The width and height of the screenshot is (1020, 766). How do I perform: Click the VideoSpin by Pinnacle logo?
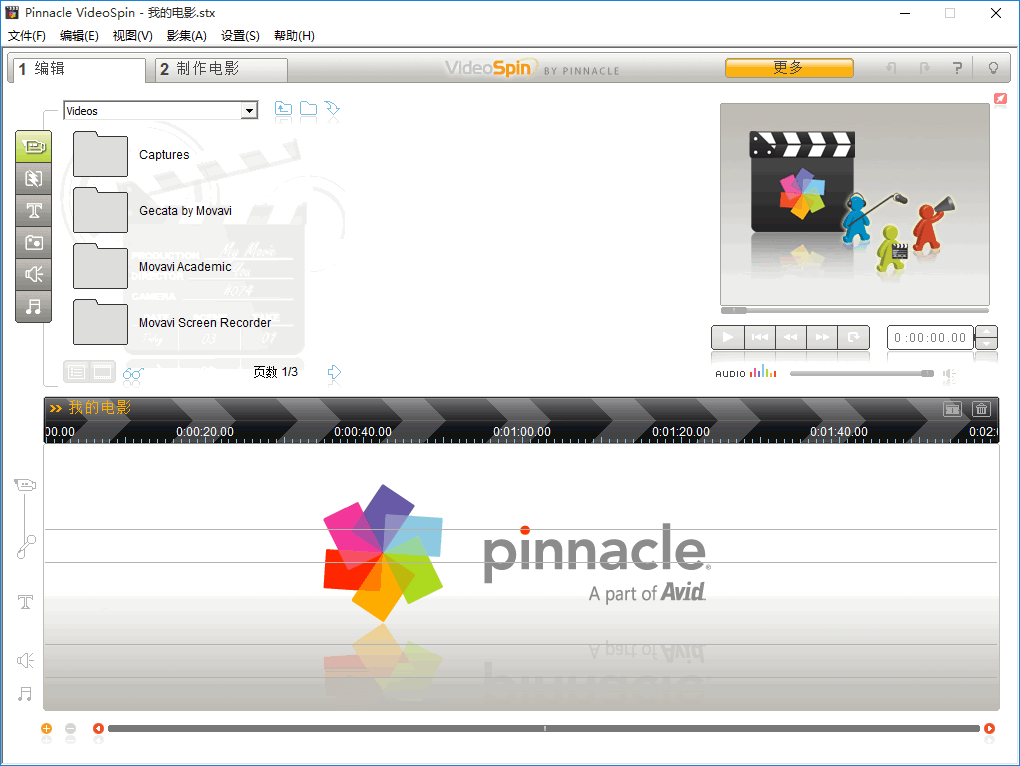(x=531, y=68)
